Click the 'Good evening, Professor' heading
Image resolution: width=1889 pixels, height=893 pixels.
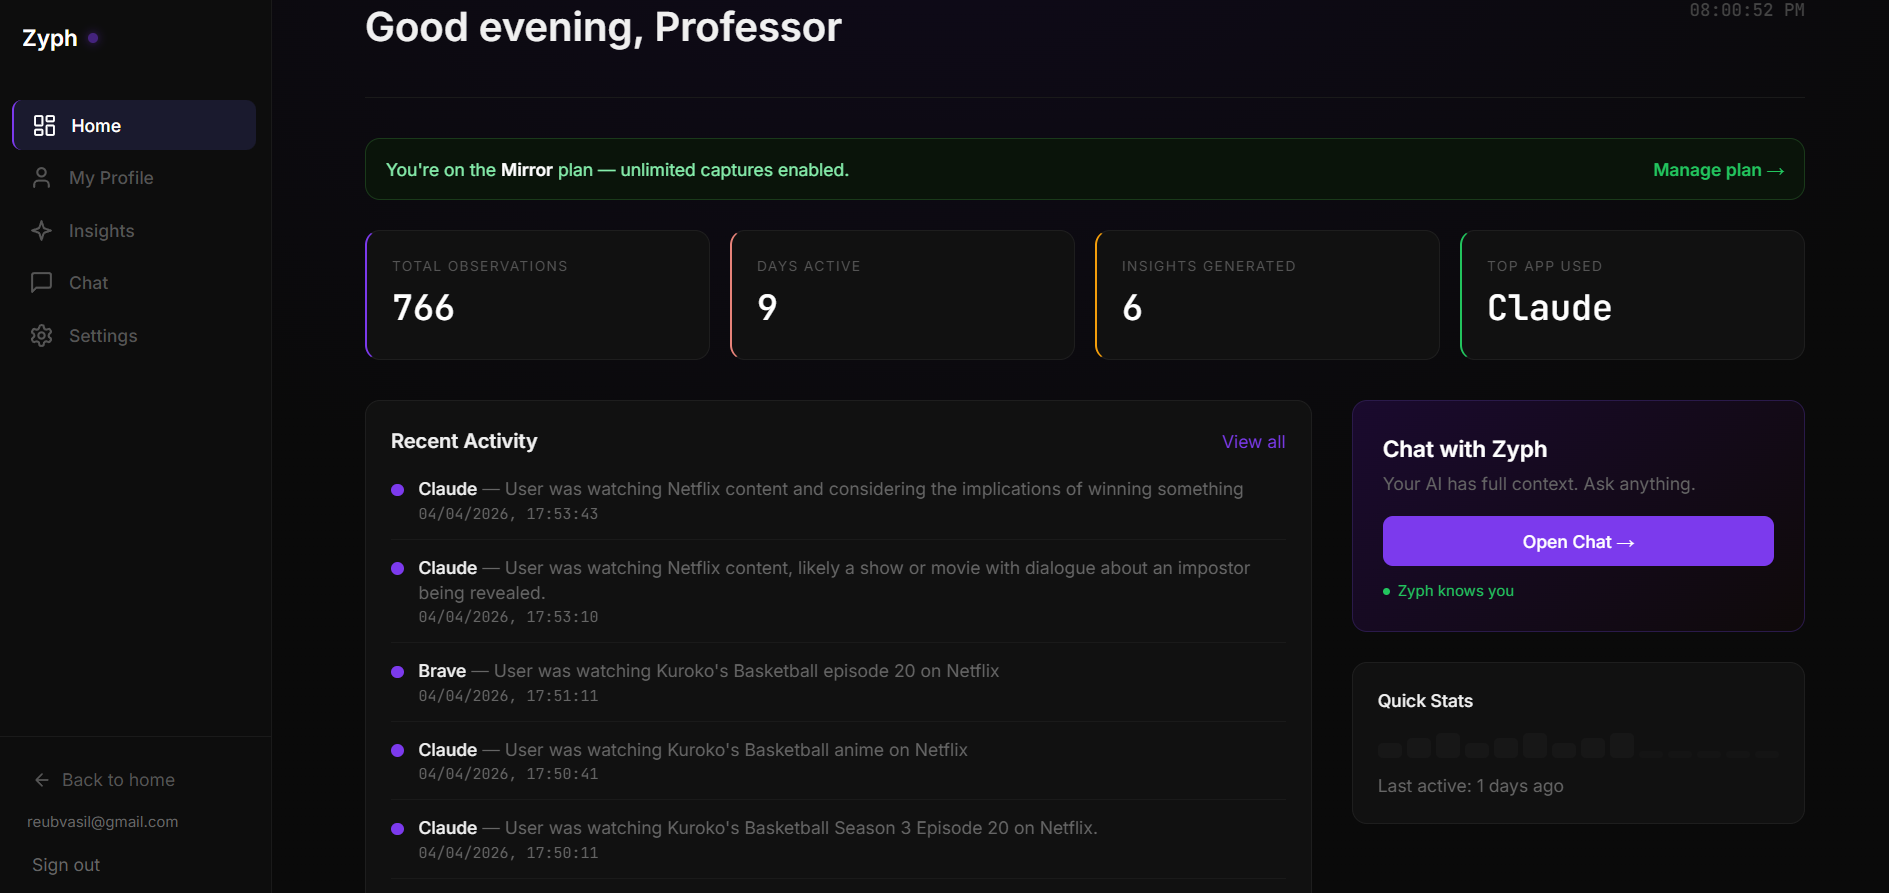pyautogui.click(x=603, y=27)
